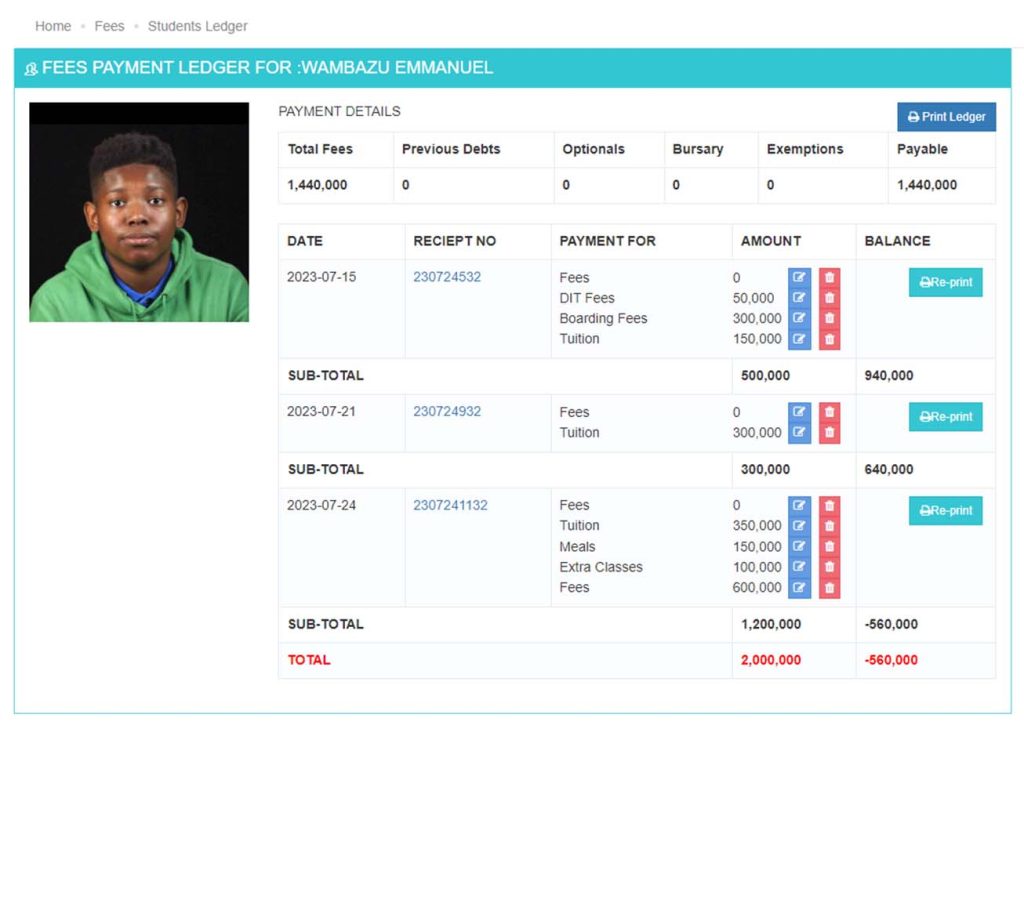1024x910 pixels.
Task: Open the Home breadcrumb page
Action: pyautogui.click(x=52, y=26)
